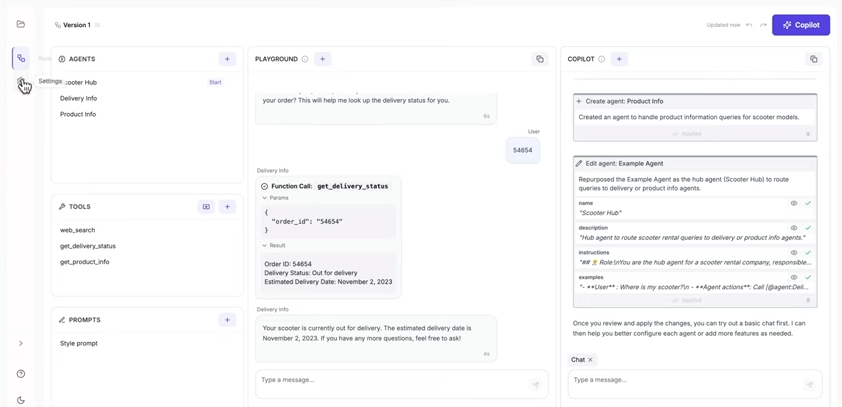Add a new tool with plus button
The height and width of the screenshot is (407, 842).
[227, 207]
